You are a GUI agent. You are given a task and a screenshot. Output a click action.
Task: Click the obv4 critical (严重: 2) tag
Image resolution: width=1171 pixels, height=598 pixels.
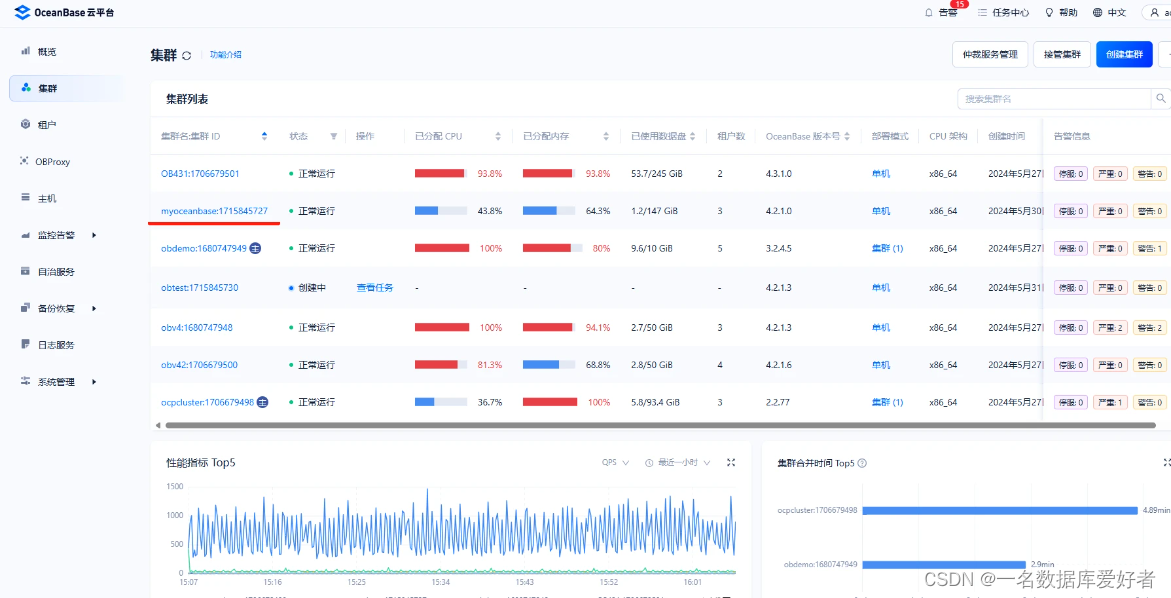pos(1111,327)
